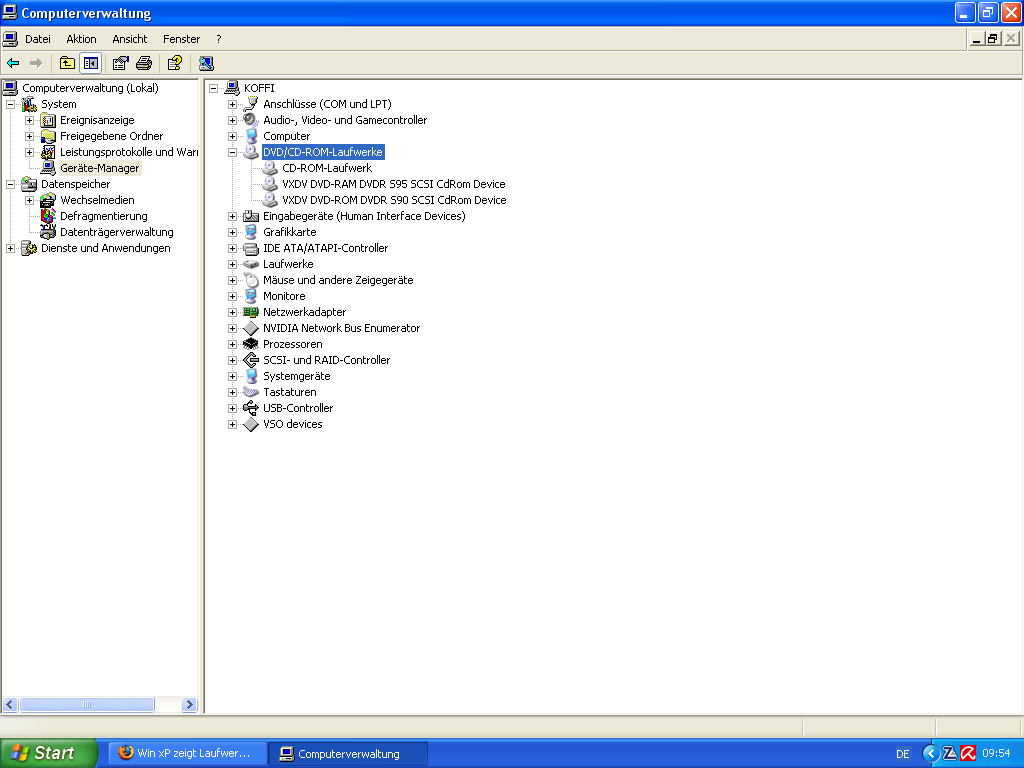
Task: Open the Aktion menu
Action: point(81,39)
